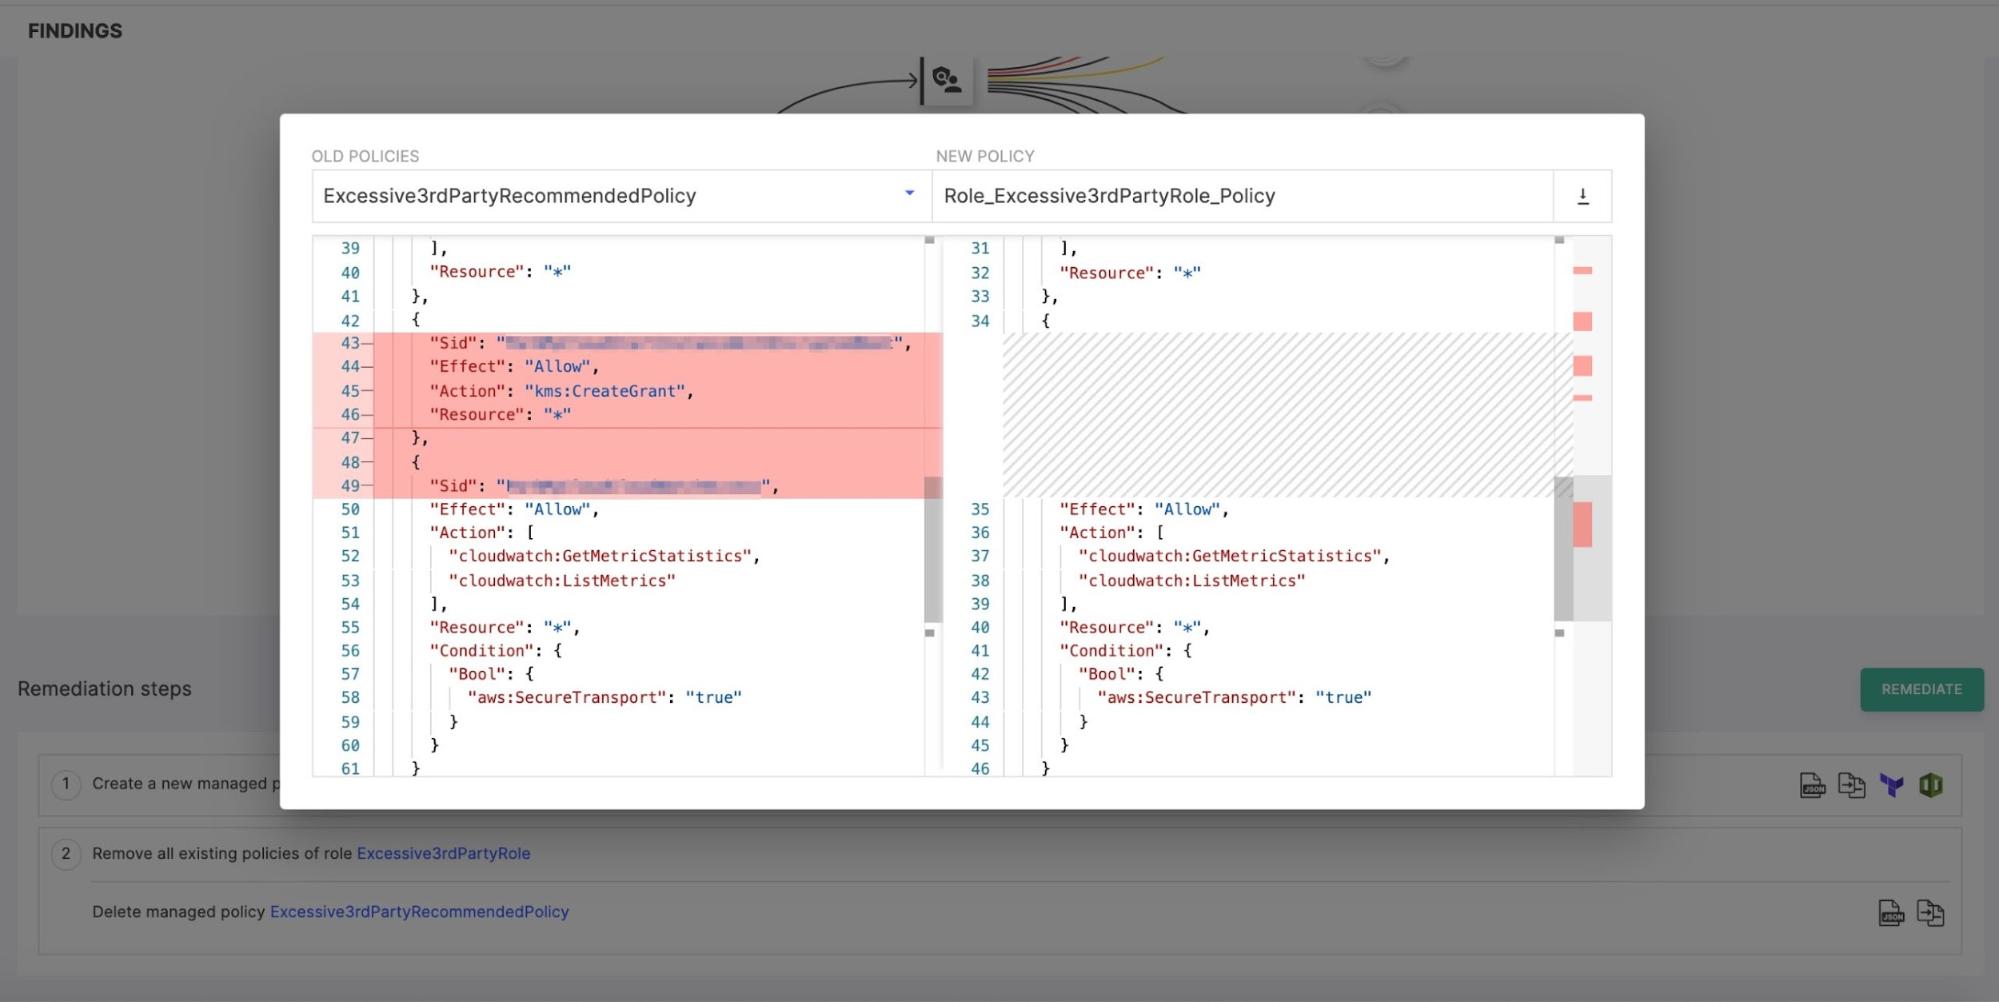
Task: Click the user-gear node icon in graph
Action: 946,79
